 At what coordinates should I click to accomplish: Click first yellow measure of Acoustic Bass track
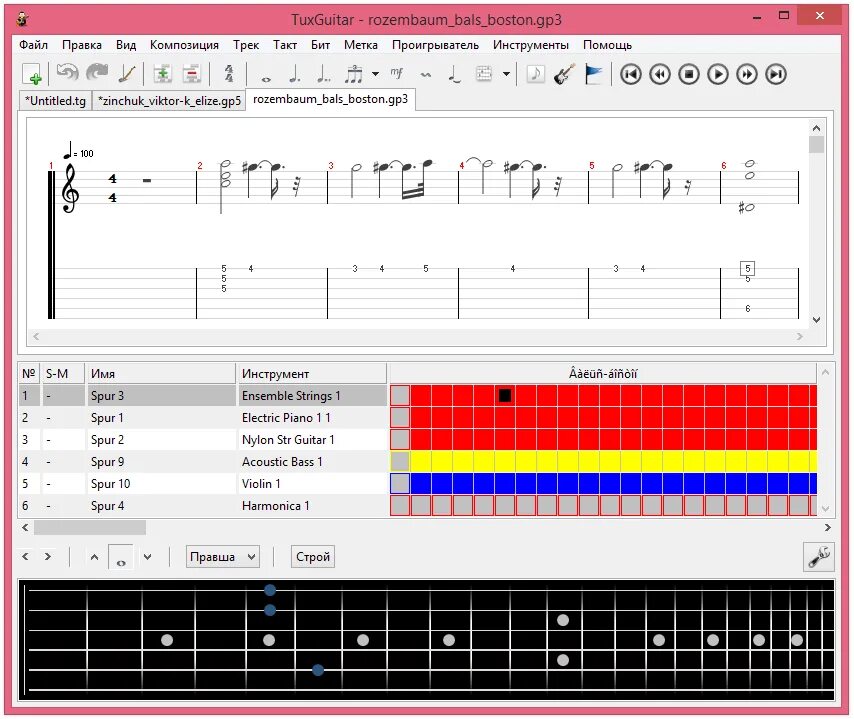point(421,461)
